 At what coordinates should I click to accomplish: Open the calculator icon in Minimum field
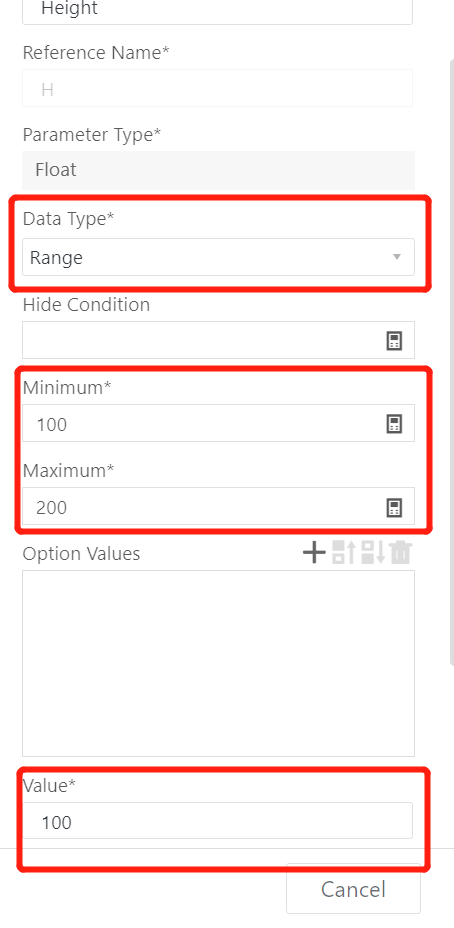394,424
